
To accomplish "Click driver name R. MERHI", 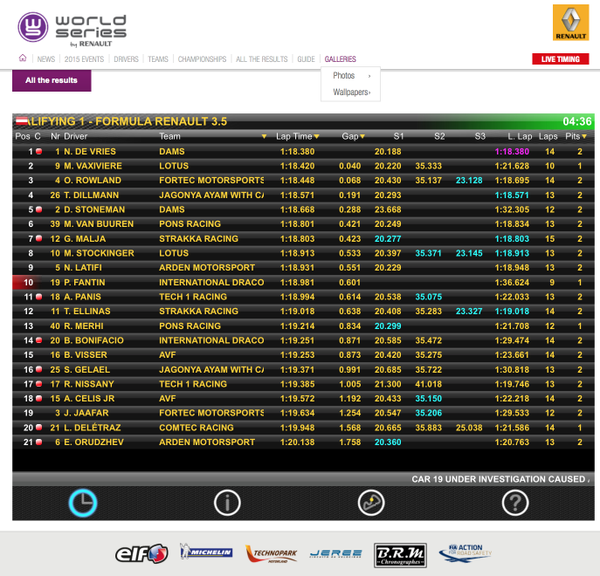I will click(83, 326).
